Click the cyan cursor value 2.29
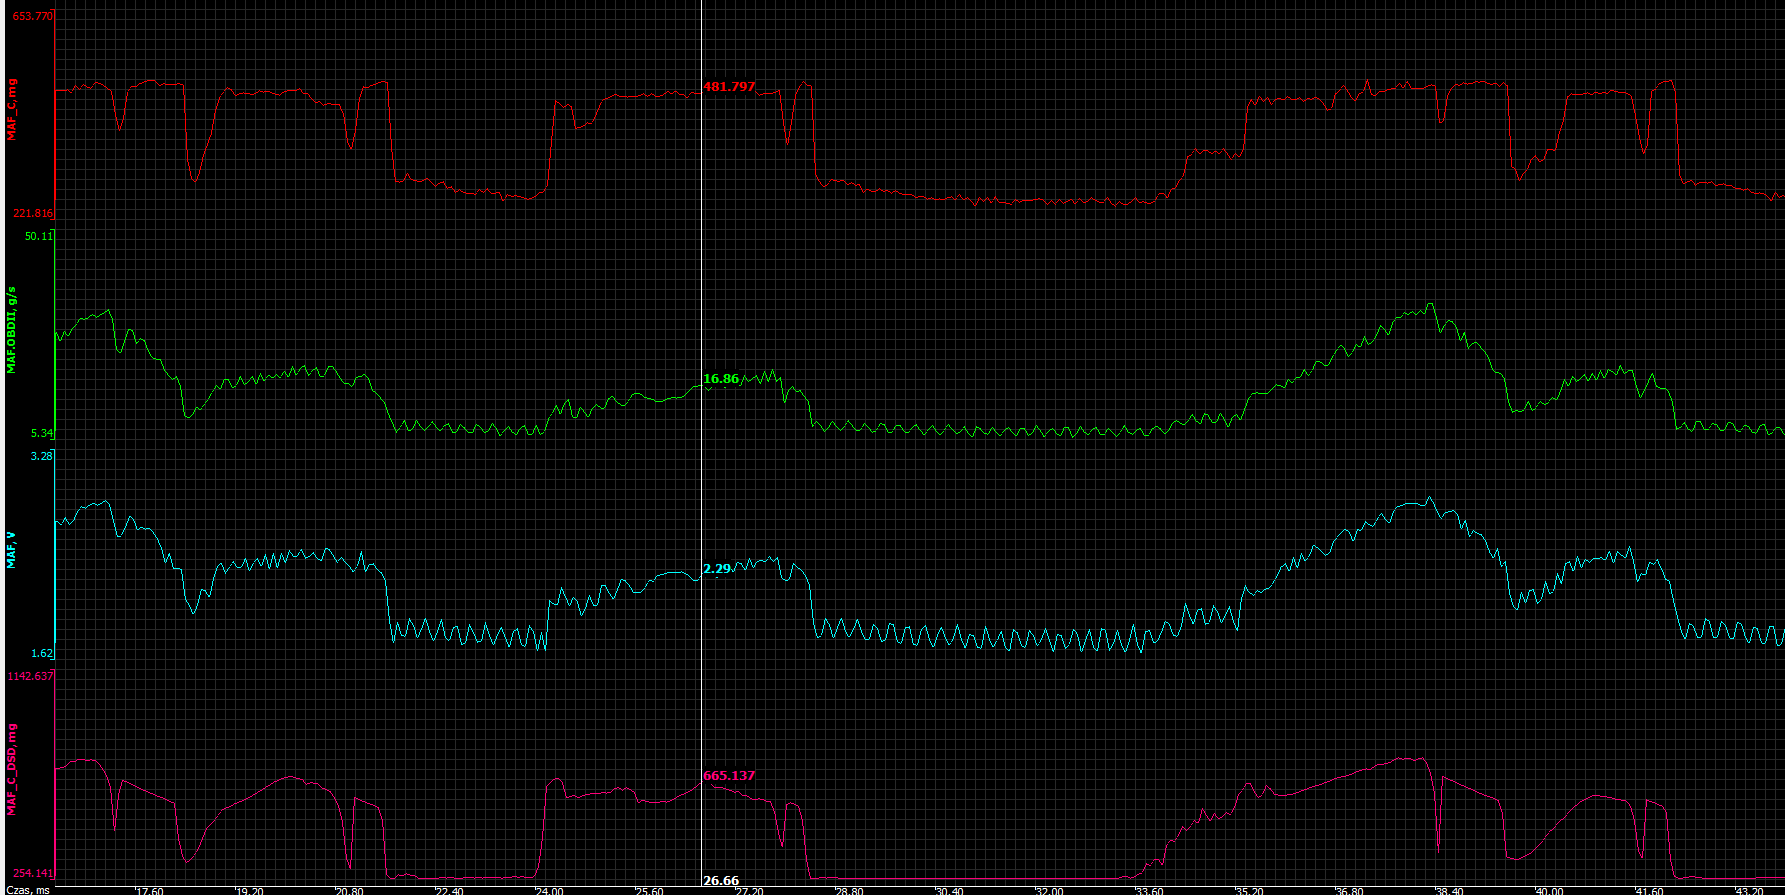The width and height of the screenshot is (1785, 895). (717, 569)
